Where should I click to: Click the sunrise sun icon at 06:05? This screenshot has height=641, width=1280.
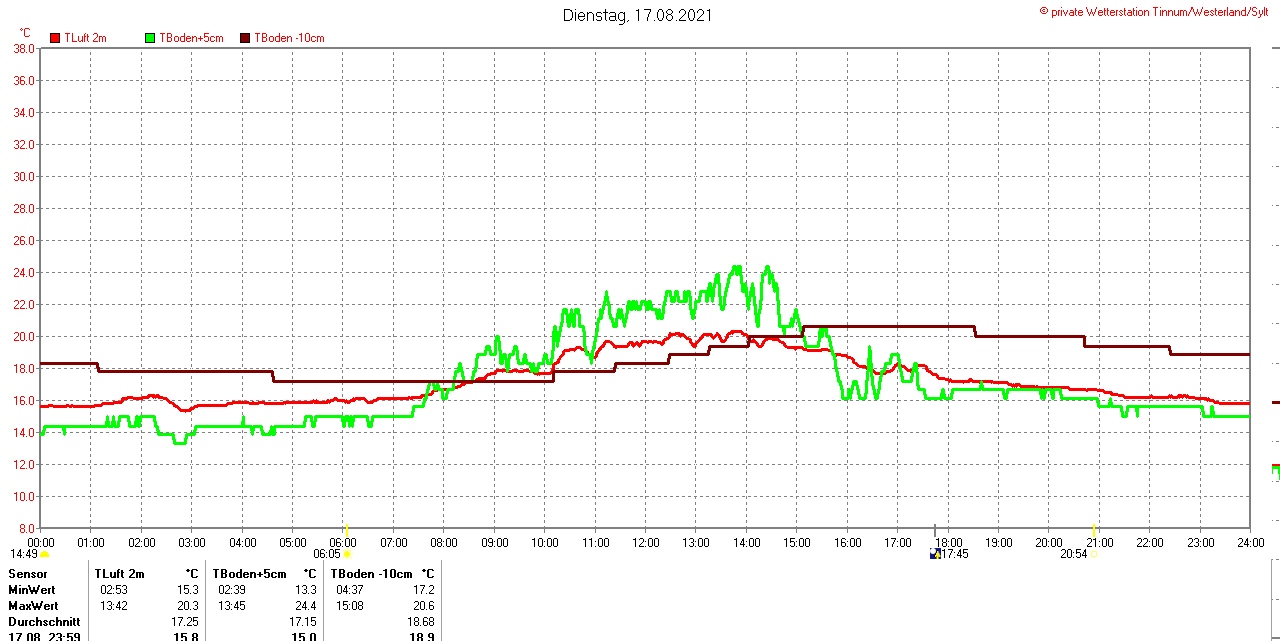point(347,554)
